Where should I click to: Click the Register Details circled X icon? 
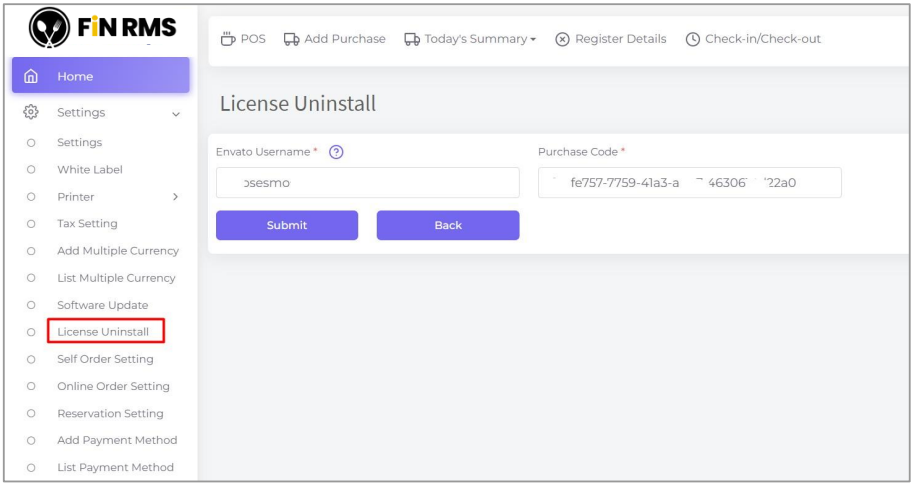click(x=562, y=39)
